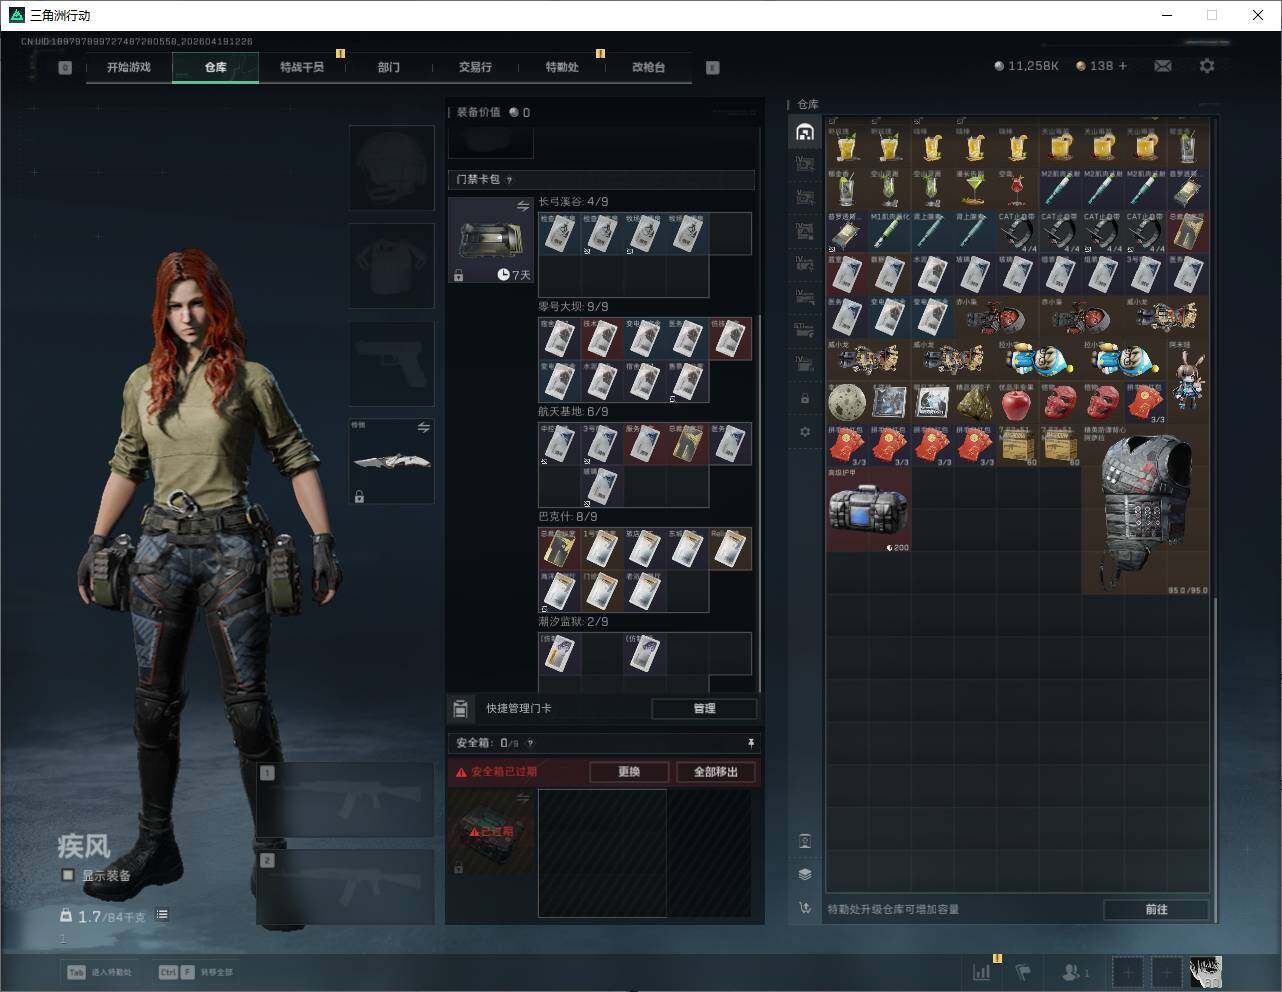
Task: Click the 潮汐监狱: 2/9 heading
Action: click(573, 622)
